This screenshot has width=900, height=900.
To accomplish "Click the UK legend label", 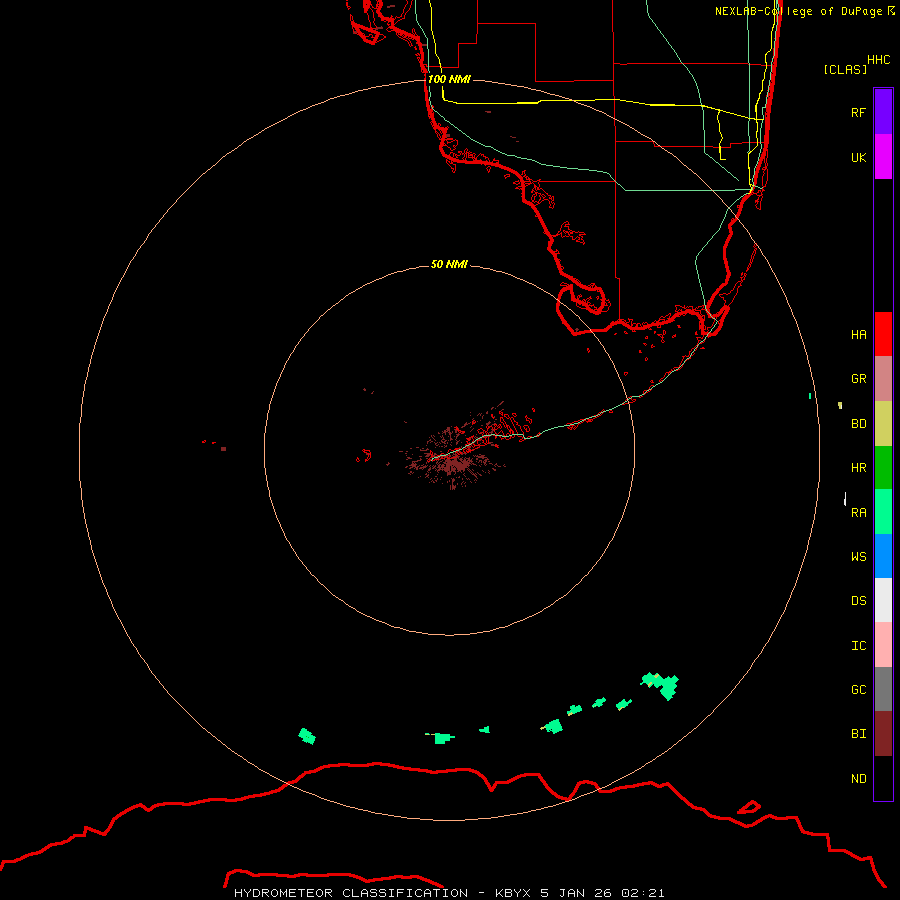I will click(x=858, y=157).
